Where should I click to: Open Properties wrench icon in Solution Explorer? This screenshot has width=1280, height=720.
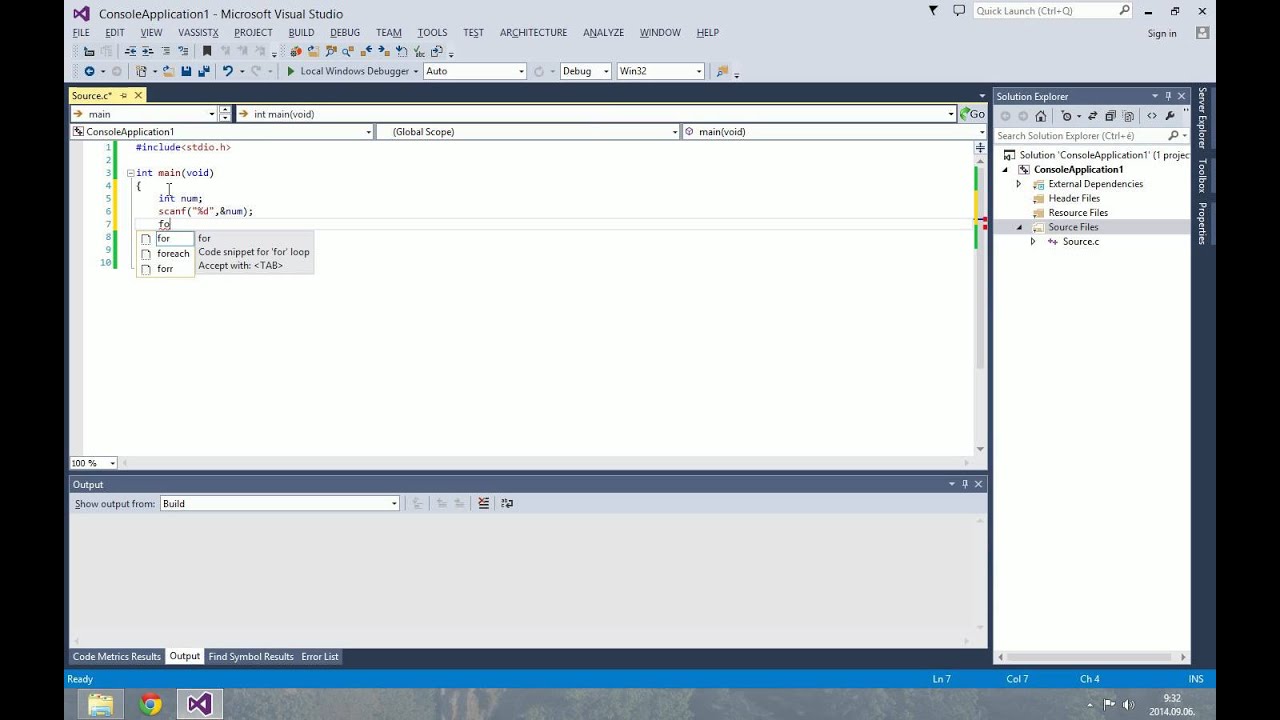[x=1170, y=116]
